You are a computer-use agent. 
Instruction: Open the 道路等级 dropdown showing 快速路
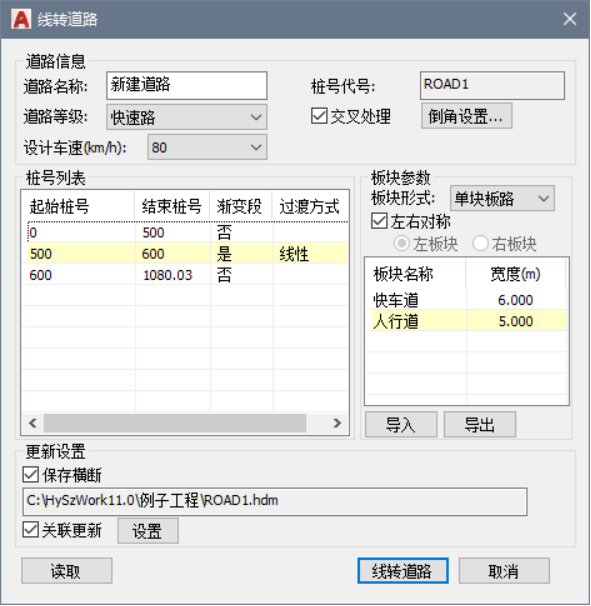pyautogui.click(x=186, y=117)
